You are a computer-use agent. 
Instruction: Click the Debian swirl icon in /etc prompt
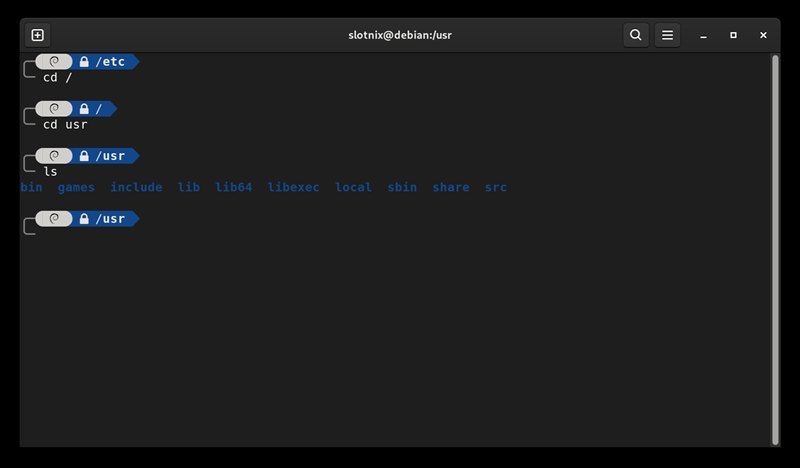tap(54, 62)
